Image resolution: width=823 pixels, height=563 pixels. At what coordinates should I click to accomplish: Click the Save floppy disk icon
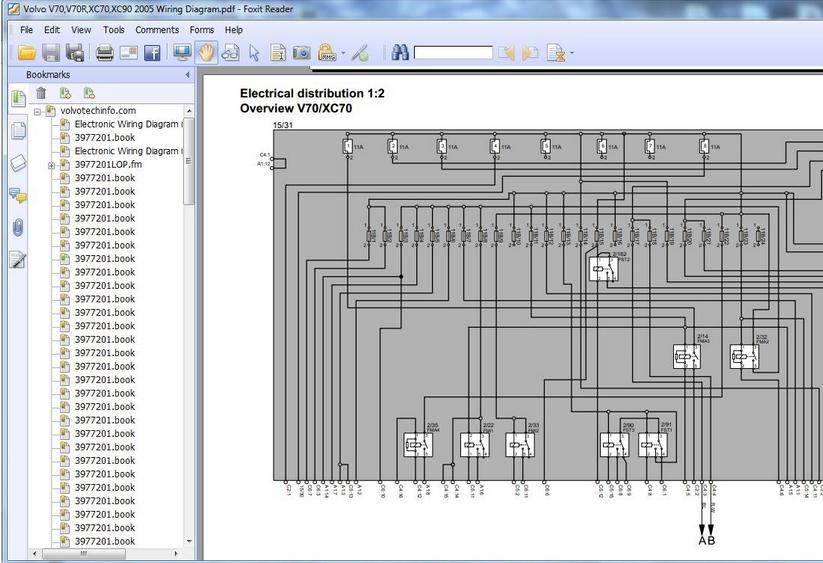51,52
